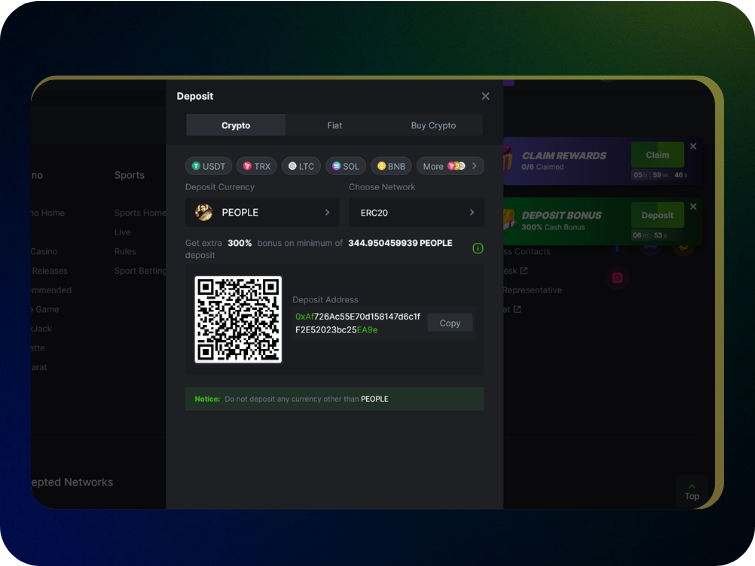Click the Claim Rewards gift icon
755x566 pixels.
pos(508,159)
